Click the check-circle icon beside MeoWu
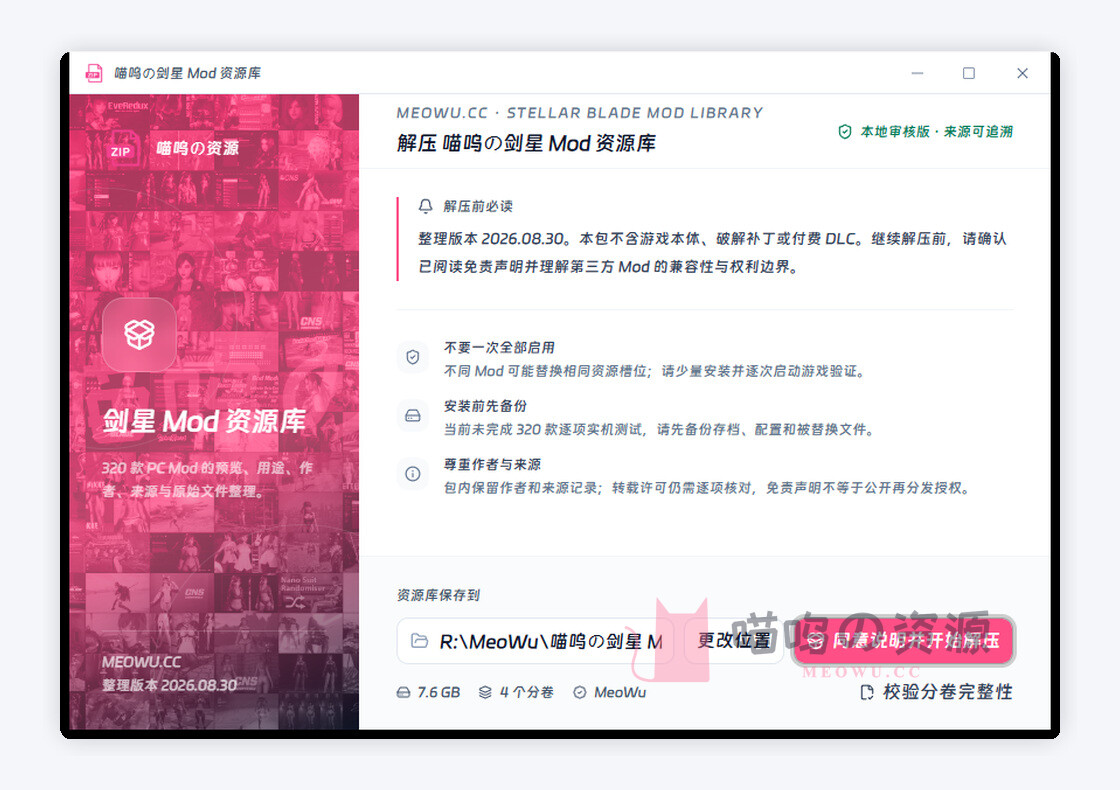The image size is (1120, 790). click(x=580, y=692)
